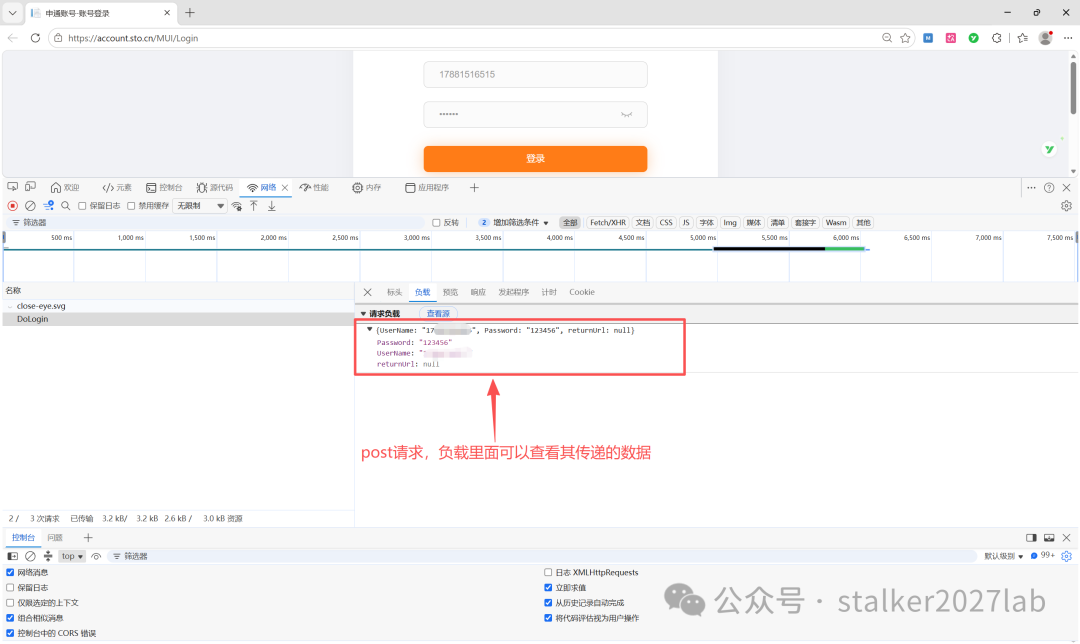Open the 无限制 throttling dropdown
This screenshot has width=1080, height=644.
tap(200, 206)
